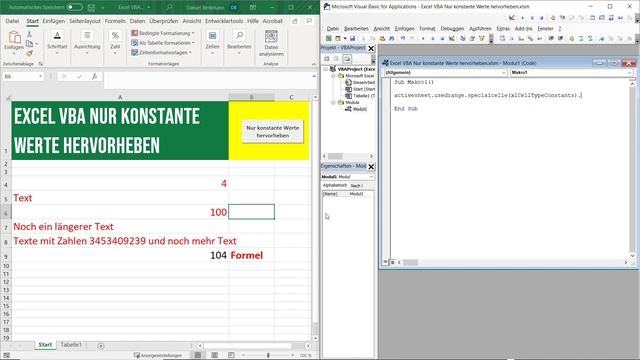Open the Entwicklertools ribbon tab
640x360 pixels.
click(224, 21)
